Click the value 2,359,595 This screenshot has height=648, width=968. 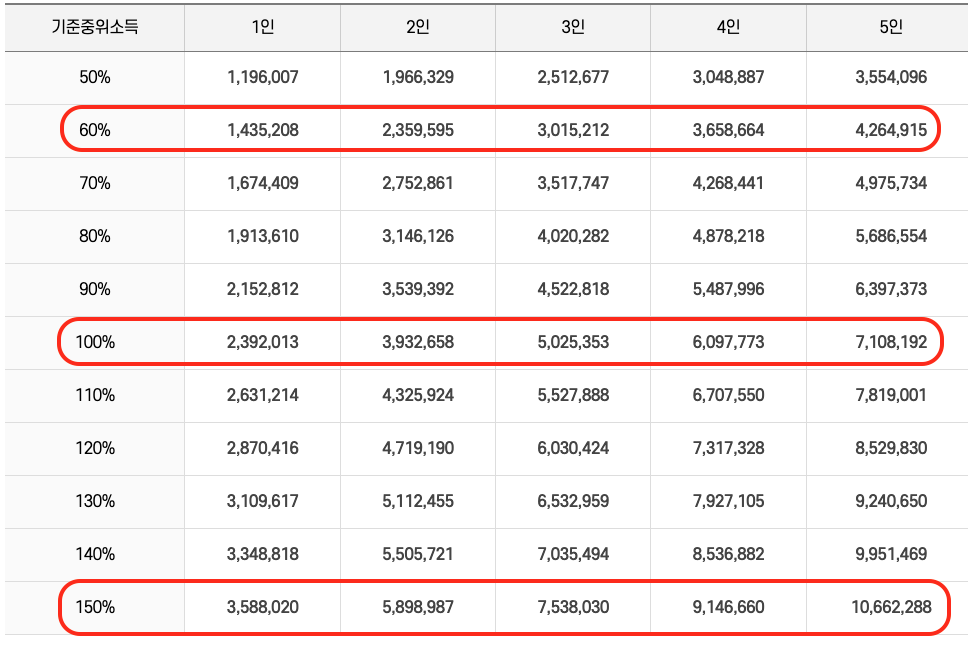point(418,130)
